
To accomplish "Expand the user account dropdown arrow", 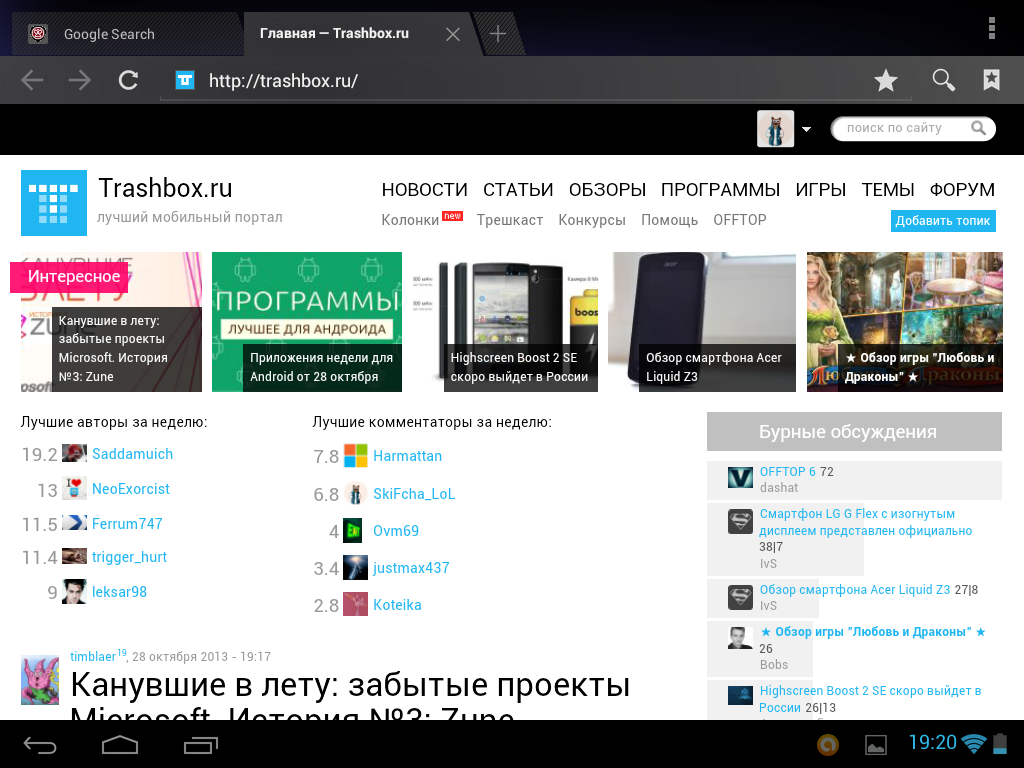I will click(x=807, y=129).
